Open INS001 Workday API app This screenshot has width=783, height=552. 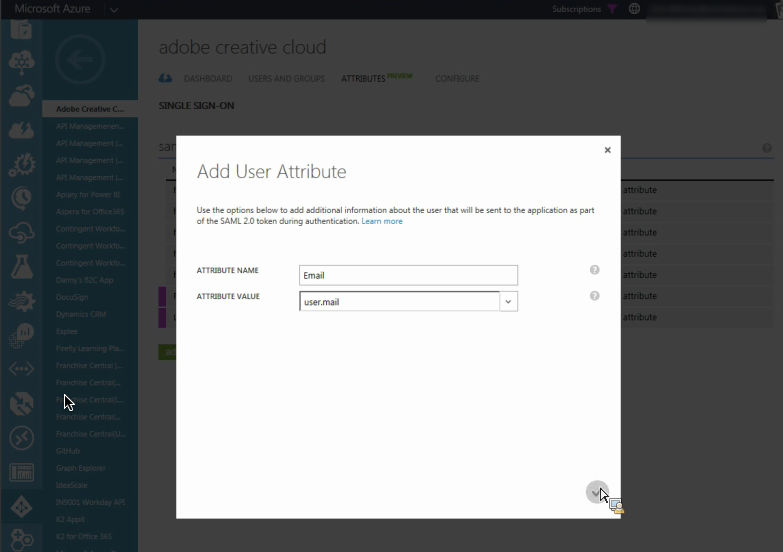pos(90,502)
